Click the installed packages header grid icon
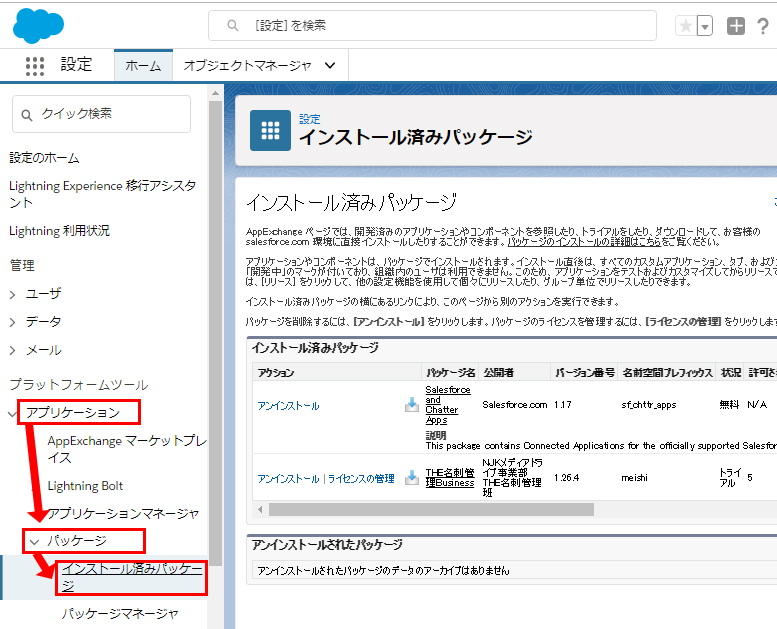777x629 pixels. [270, 130]
